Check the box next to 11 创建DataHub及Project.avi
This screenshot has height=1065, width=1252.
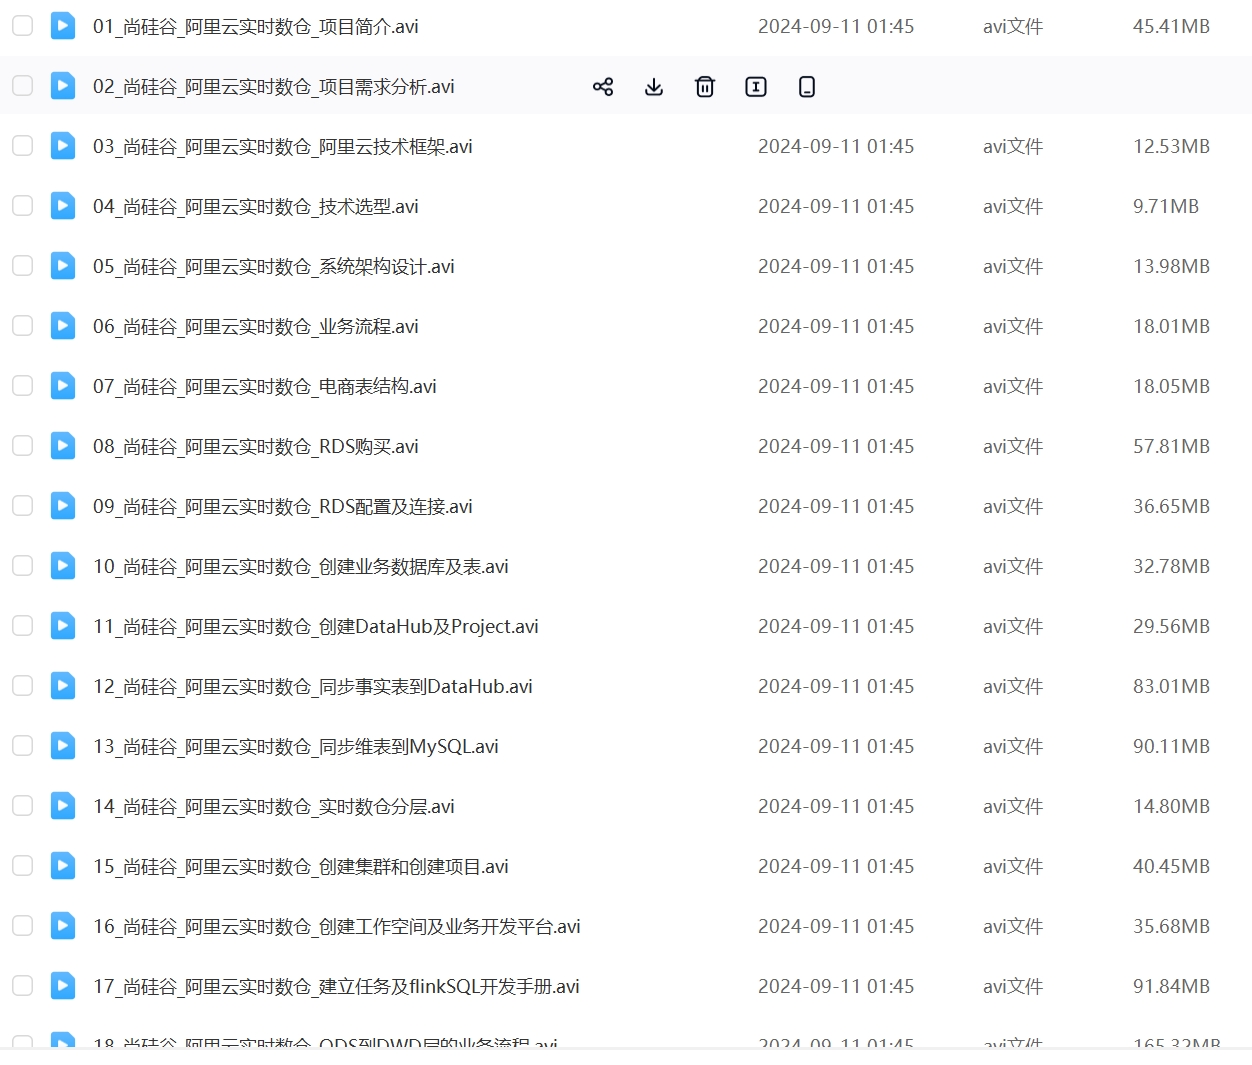coord(22,626)
